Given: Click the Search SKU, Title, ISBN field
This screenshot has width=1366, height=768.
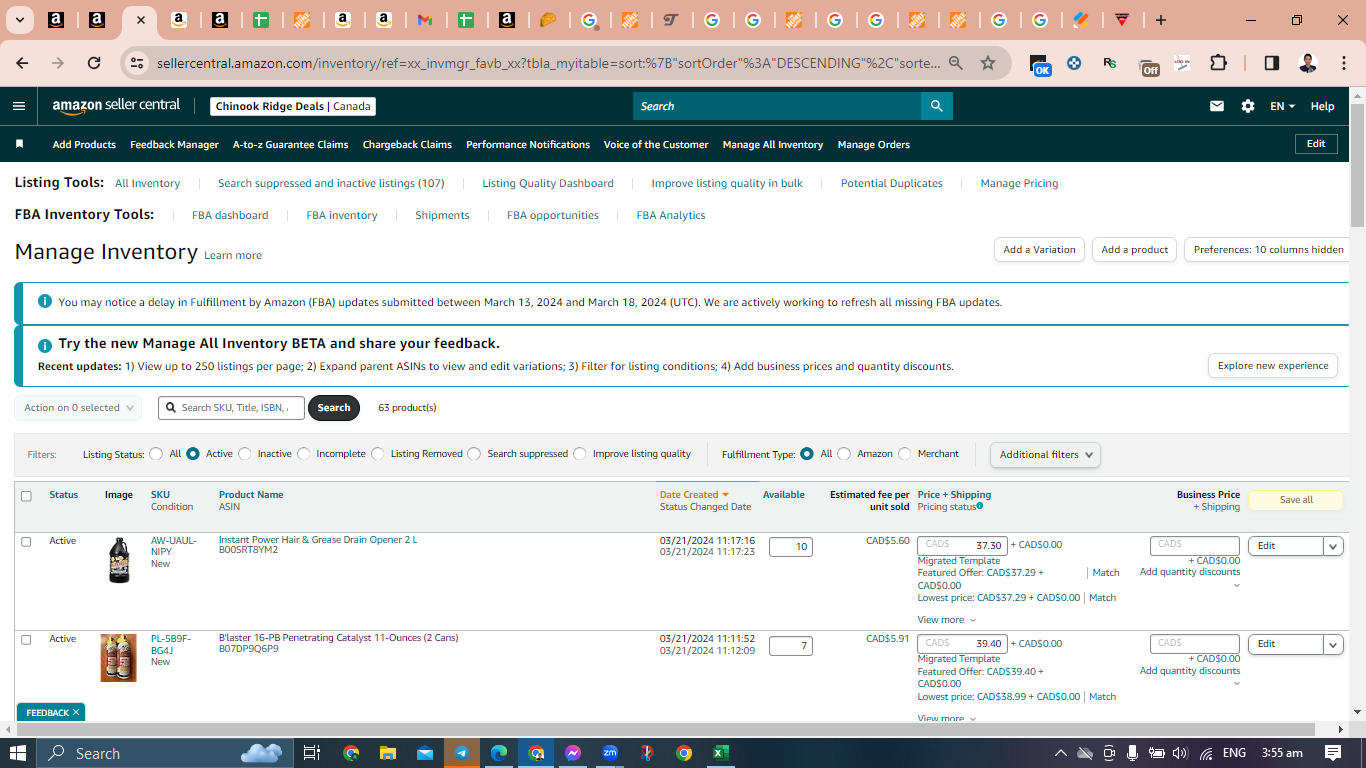Looking at the screenshot, I should [231, 408].
